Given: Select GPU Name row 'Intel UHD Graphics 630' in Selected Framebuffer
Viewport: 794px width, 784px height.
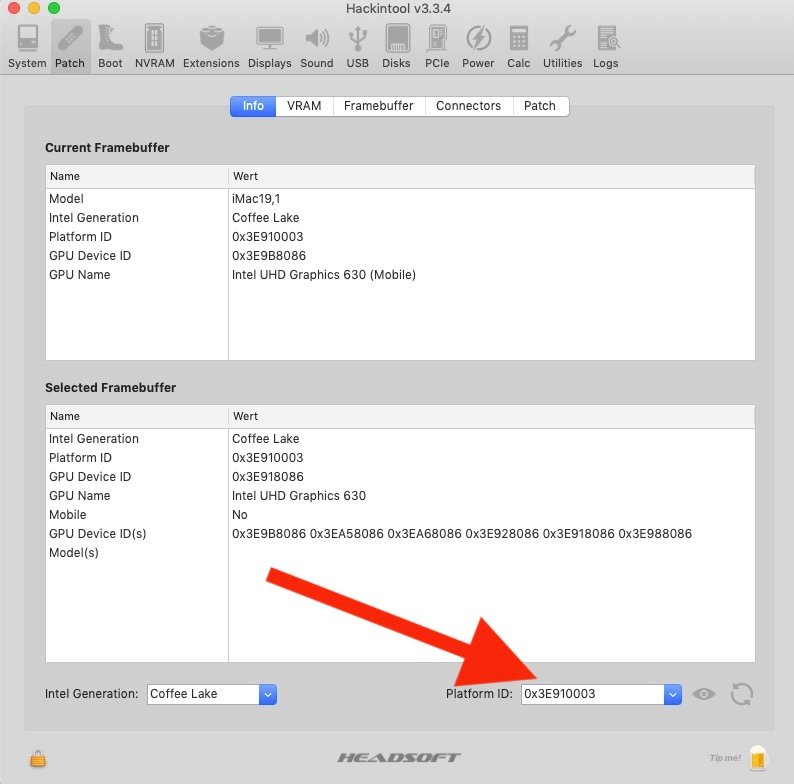Looking at the screenshot, I should 400,496.
